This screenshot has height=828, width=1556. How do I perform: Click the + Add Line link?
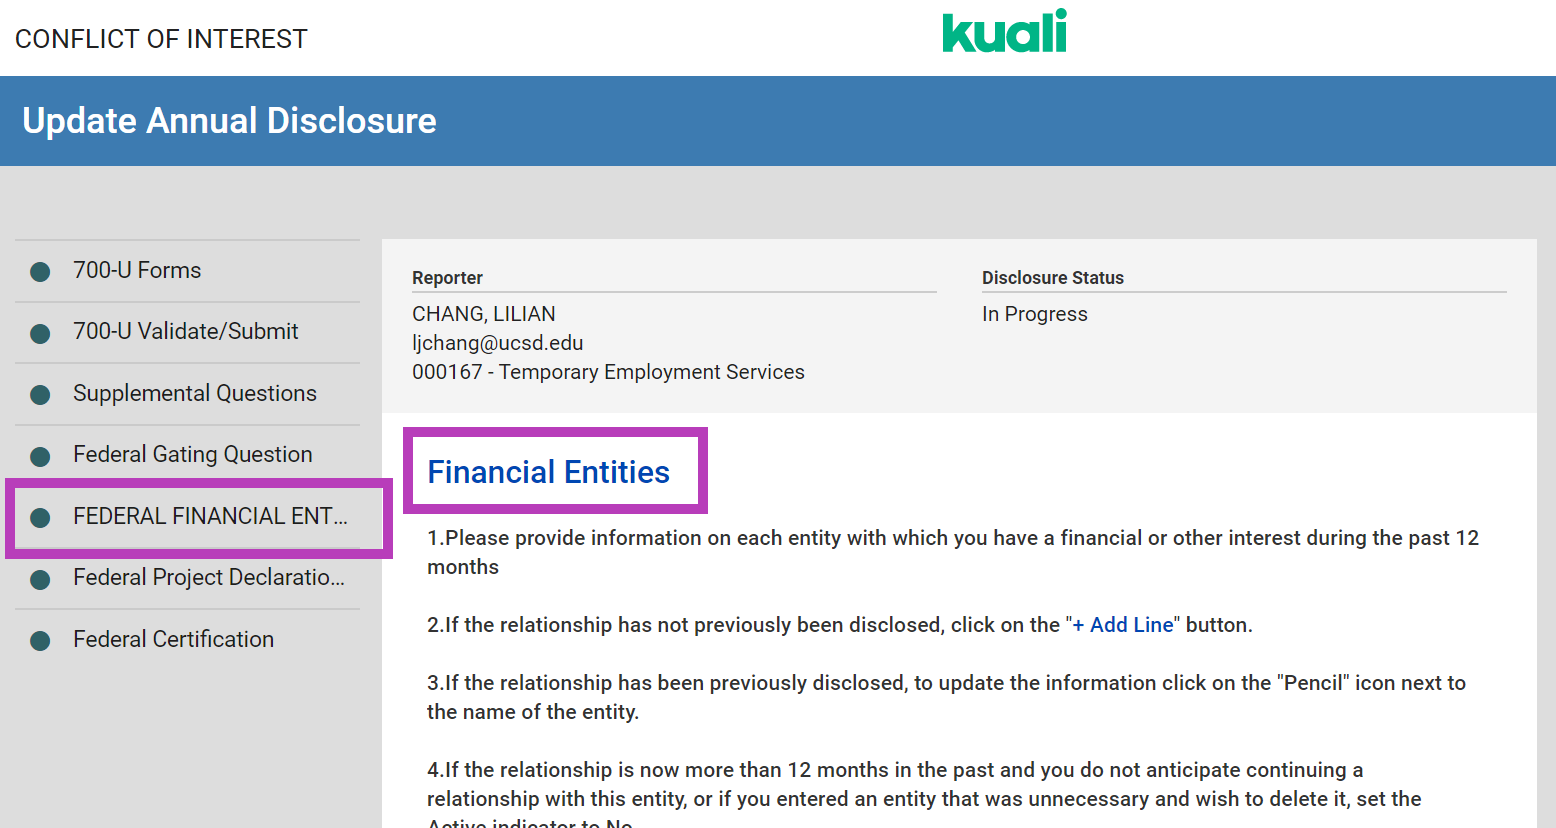click(x=1123, y=624)
